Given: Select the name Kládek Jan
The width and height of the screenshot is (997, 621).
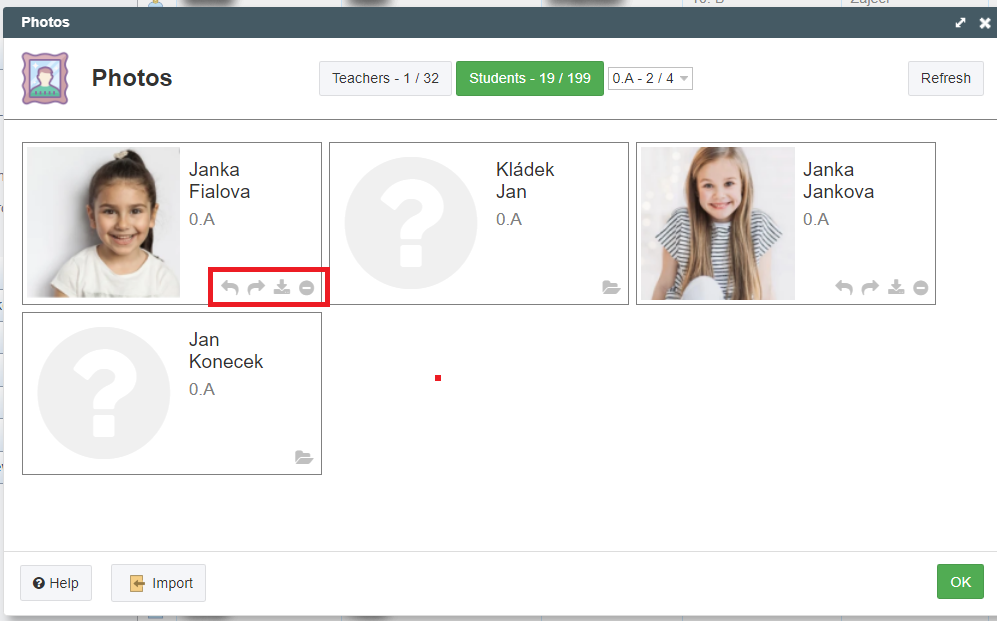Looking at the screenshot, I should pos(525,181).
